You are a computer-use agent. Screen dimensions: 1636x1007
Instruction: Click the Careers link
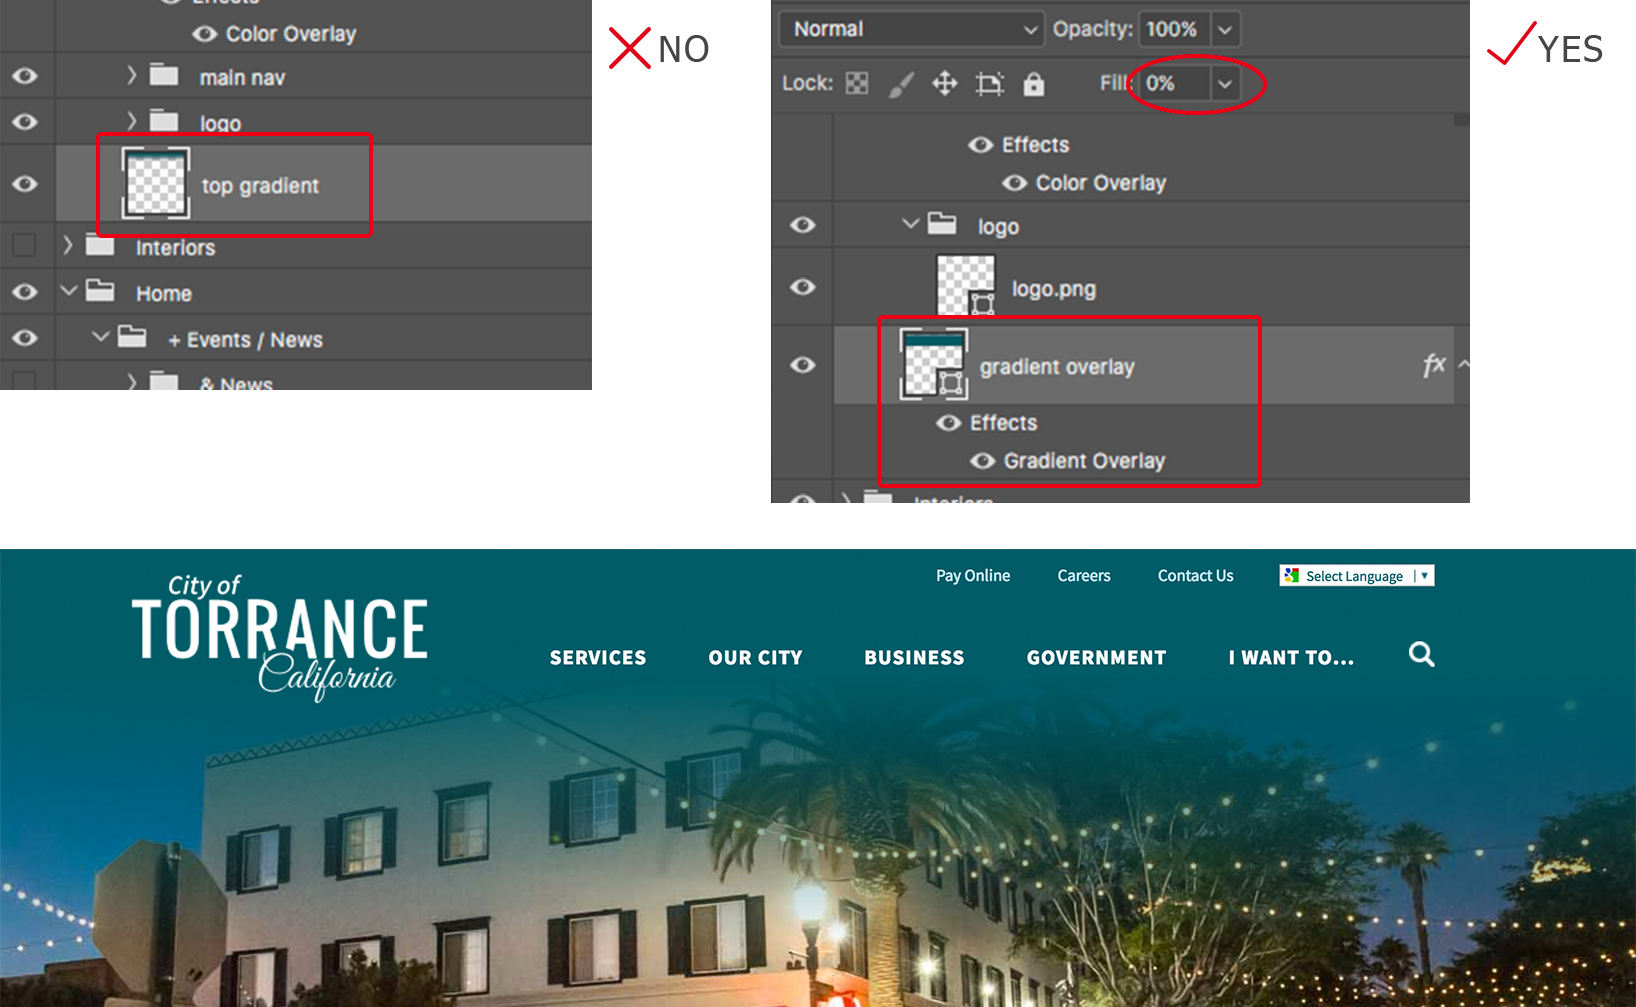(x=1084, y=576)
